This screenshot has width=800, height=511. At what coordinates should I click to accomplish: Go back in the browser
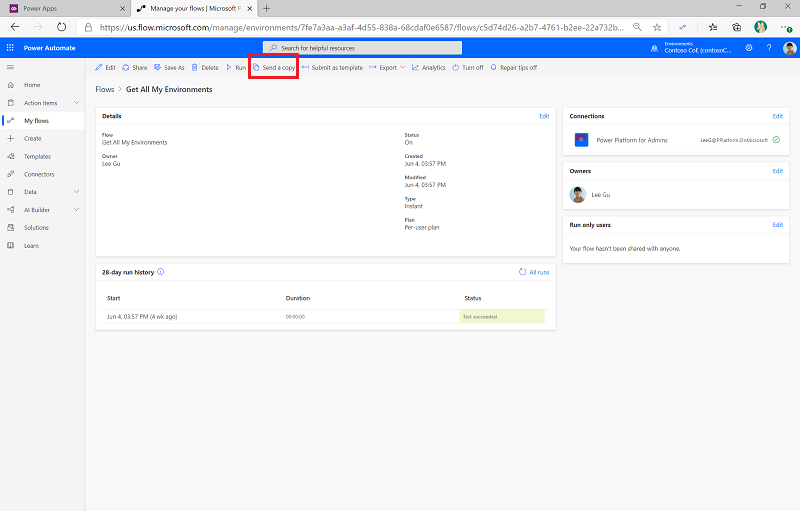point(15,28)
